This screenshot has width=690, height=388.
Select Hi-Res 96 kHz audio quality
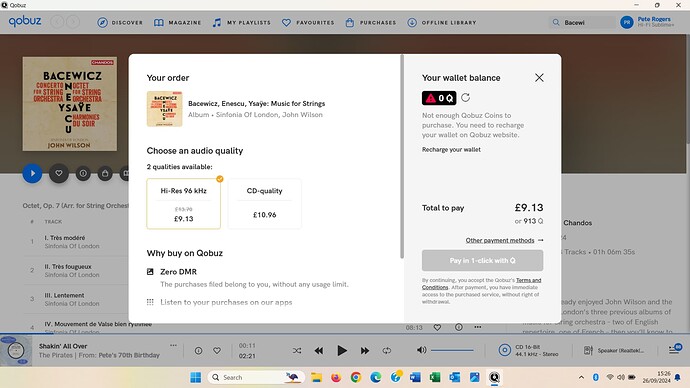coord(184,204)
